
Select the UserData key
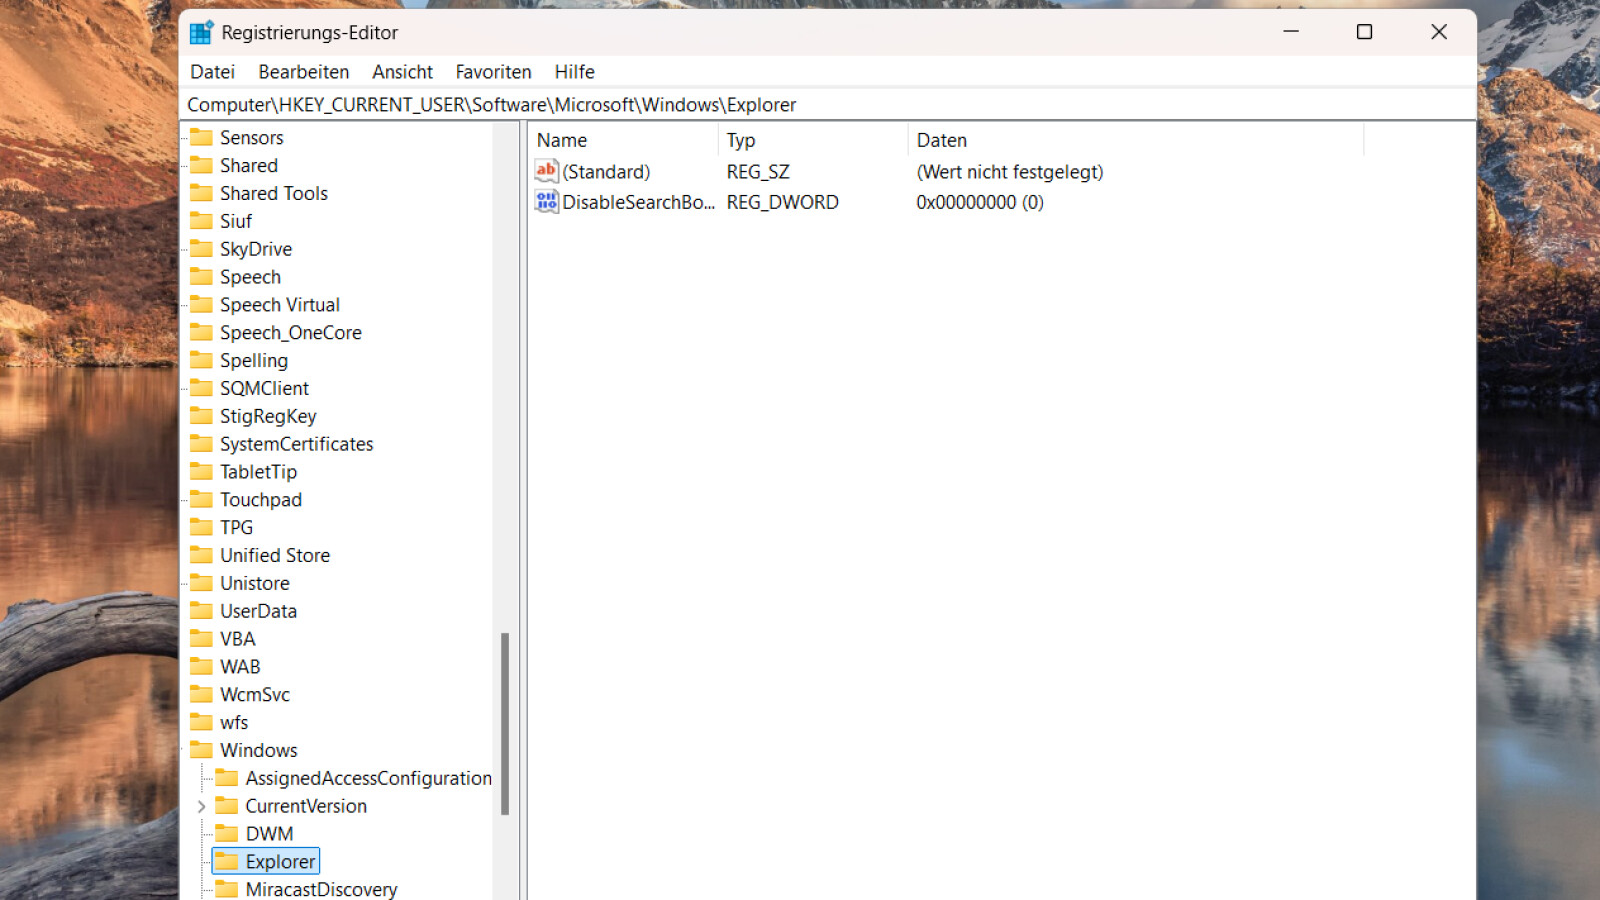(x=258, y=610)
